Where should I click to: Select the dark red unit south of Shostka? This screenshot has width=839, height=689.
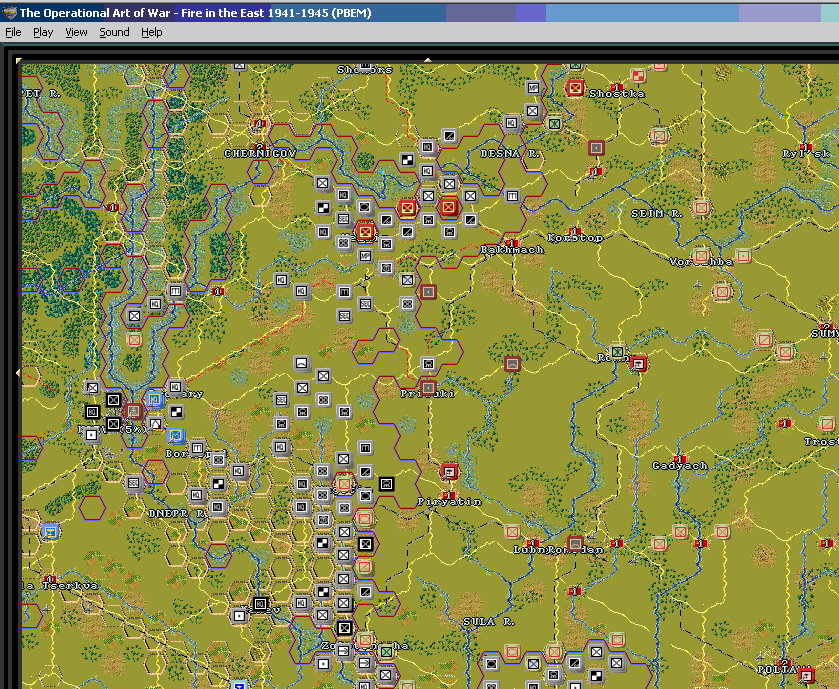pyautogui.click(x=596, y=147)
